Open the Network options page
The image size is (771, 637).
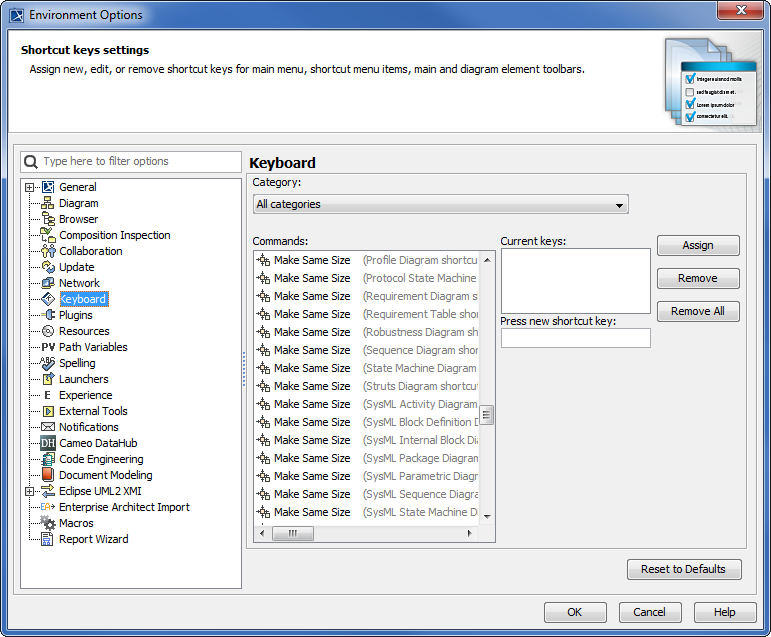click(x=79, y=283)
